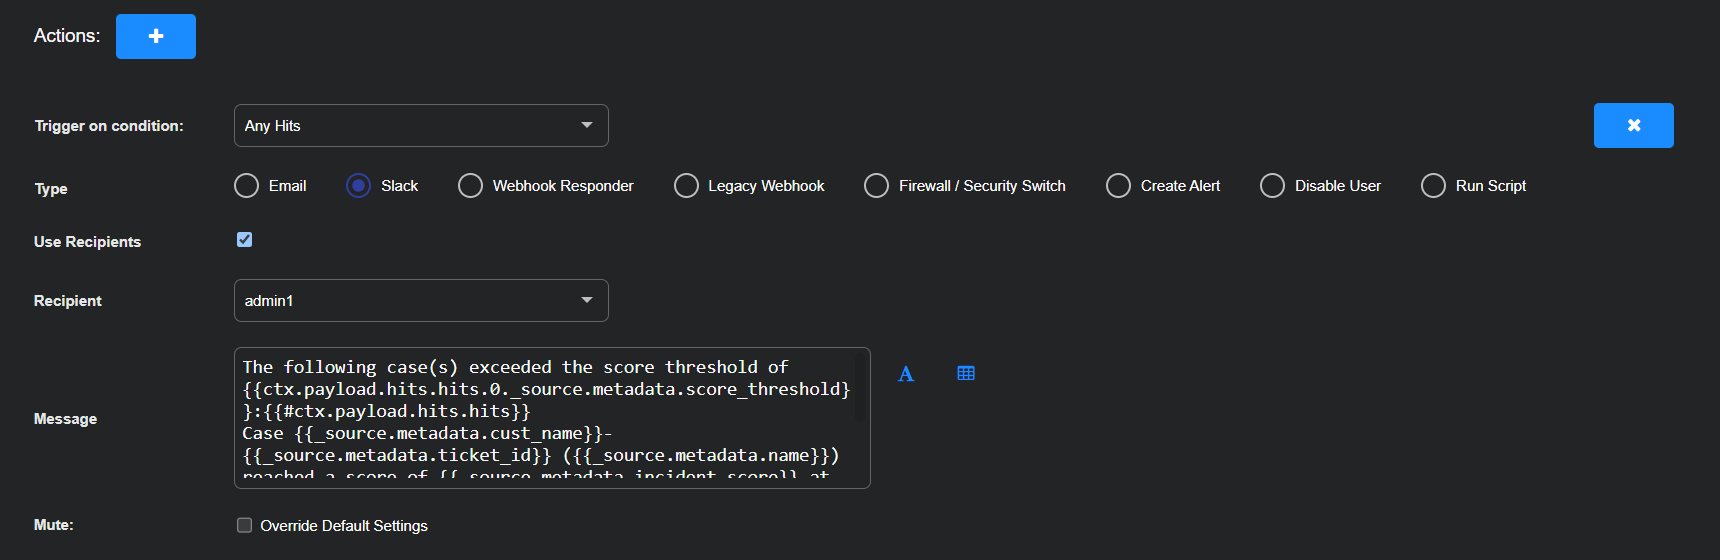The width and height of the screenshot is (1720, 560).
Task: Select Legacy Webhook radio button
Action: click(686, 186)
